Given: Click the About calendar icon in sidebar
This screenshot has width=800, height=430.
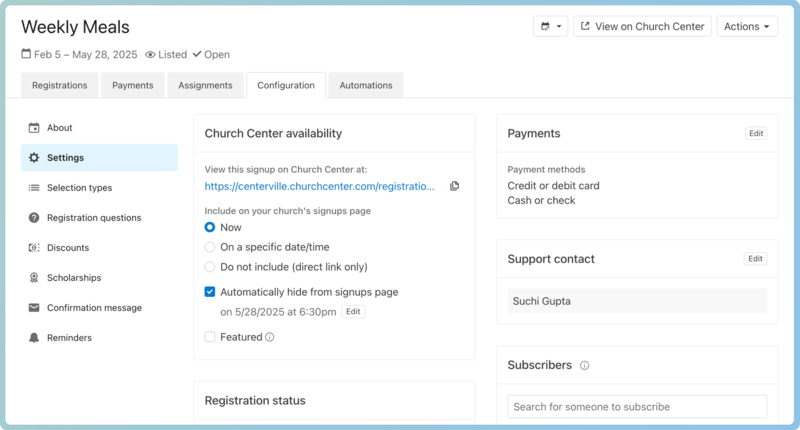Looking at the screenshot, I should 34,128.
